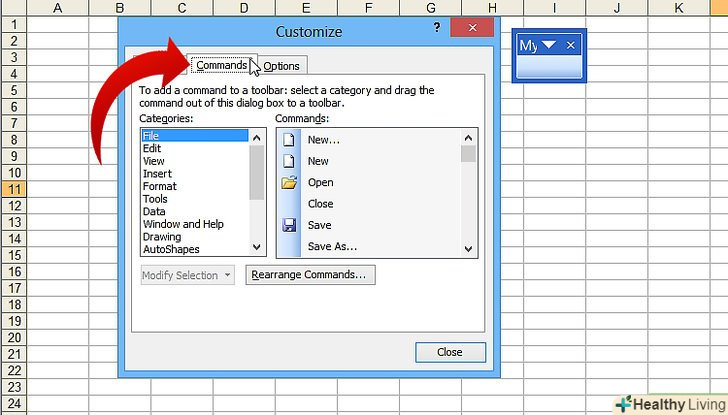This screenshot has height=415, width=728.
Task: Select column H header
Action: tap(492, 7)
